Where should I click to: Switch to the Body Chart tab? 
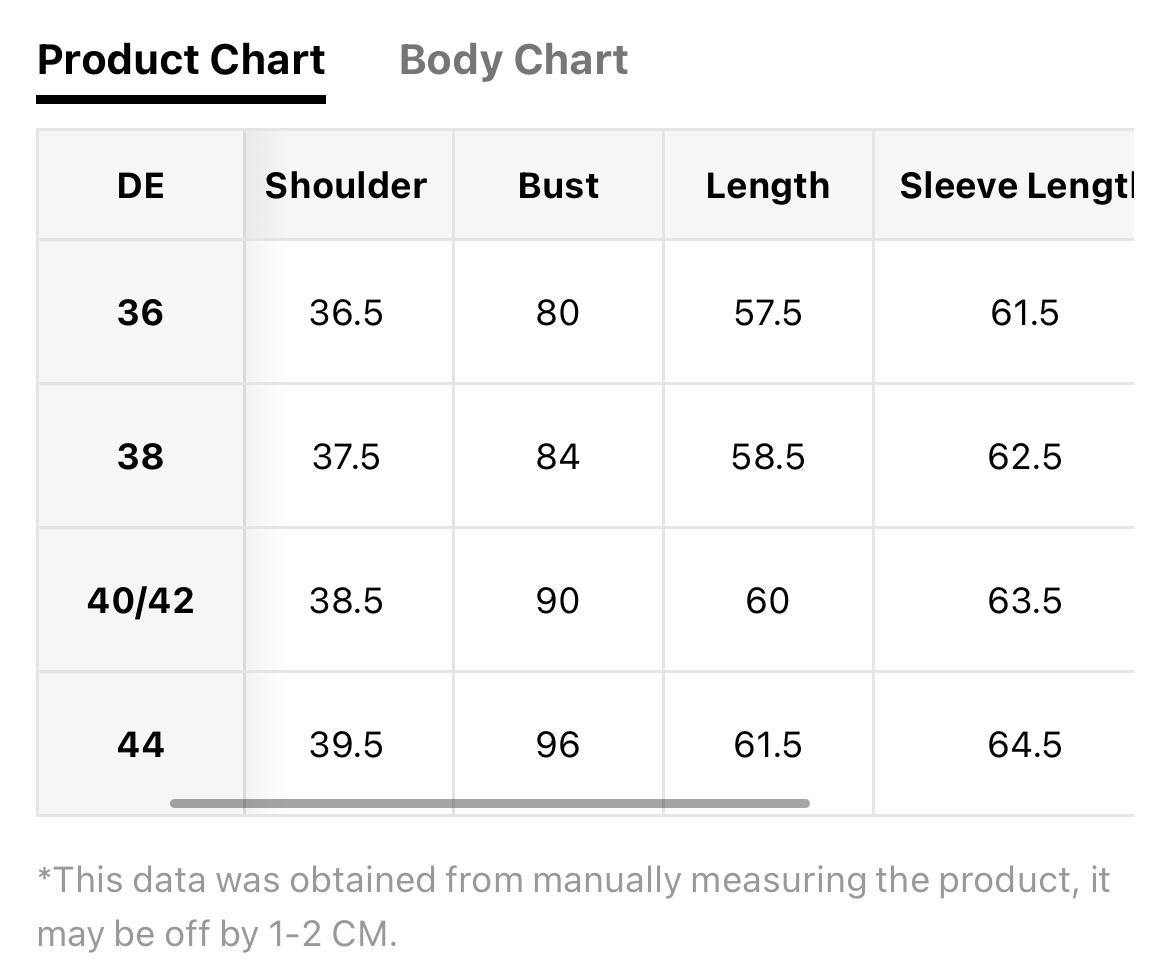[x=513, y=60]
